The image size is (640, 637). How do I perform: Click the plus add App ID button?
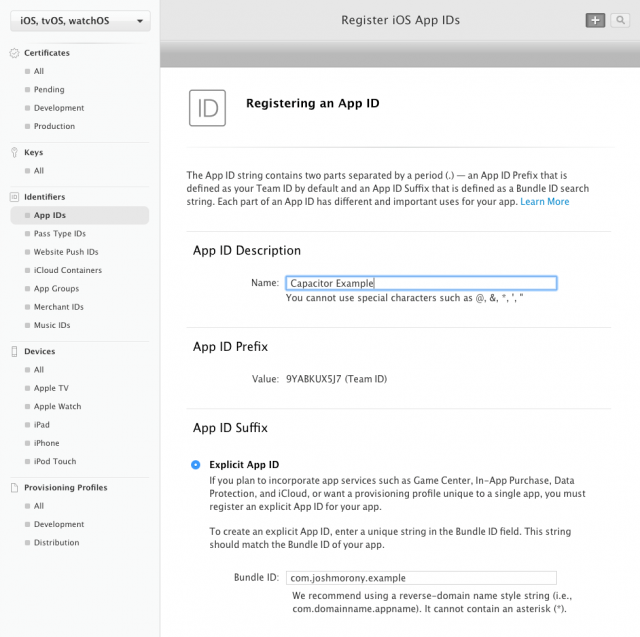[x=595, y=20]
